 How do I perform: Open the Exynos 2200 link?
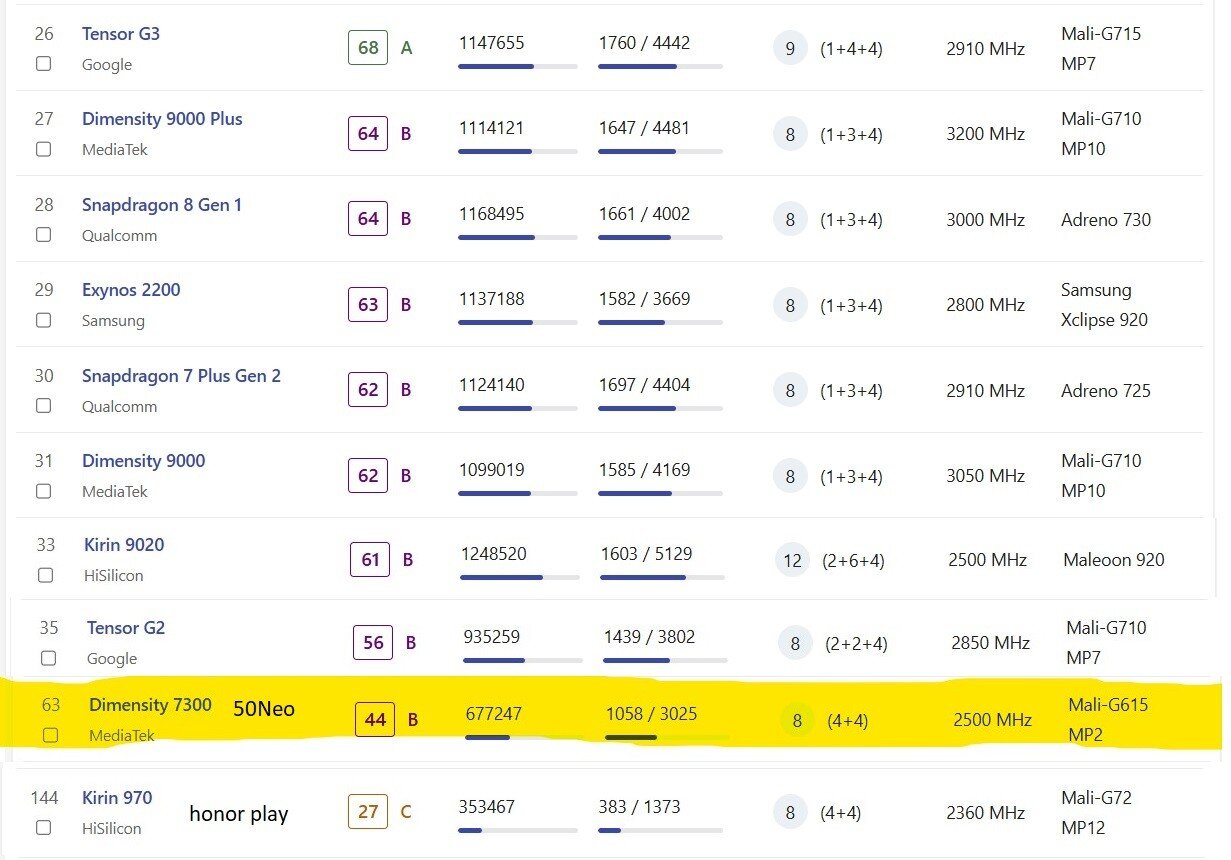(x=131, y=290)
